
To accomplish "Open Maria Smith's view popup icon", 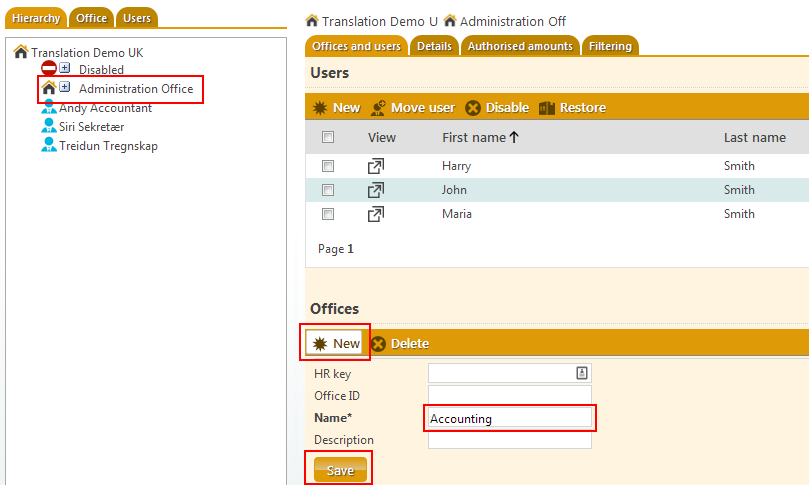I will click(x=376, y=214).
